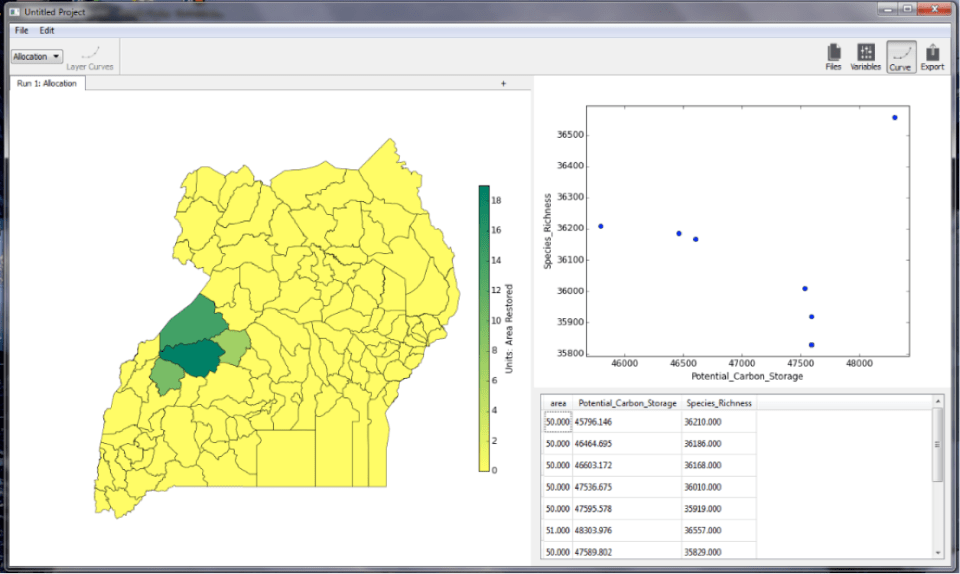Select the cell 47536.675

click(627, 487)
